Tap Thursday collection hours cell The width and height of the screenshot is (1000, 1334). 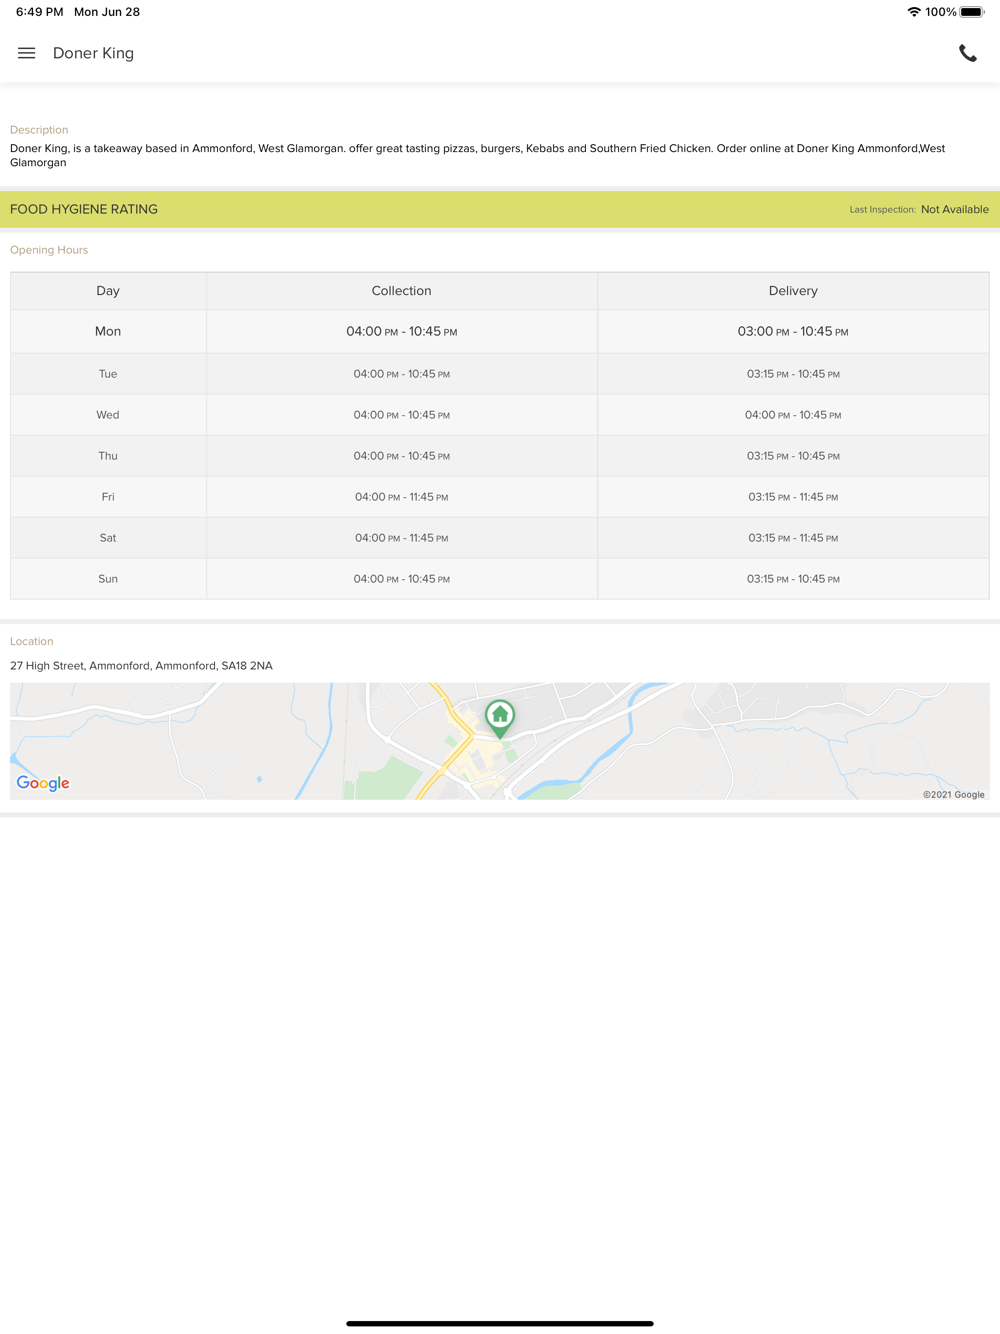point(402,456)
